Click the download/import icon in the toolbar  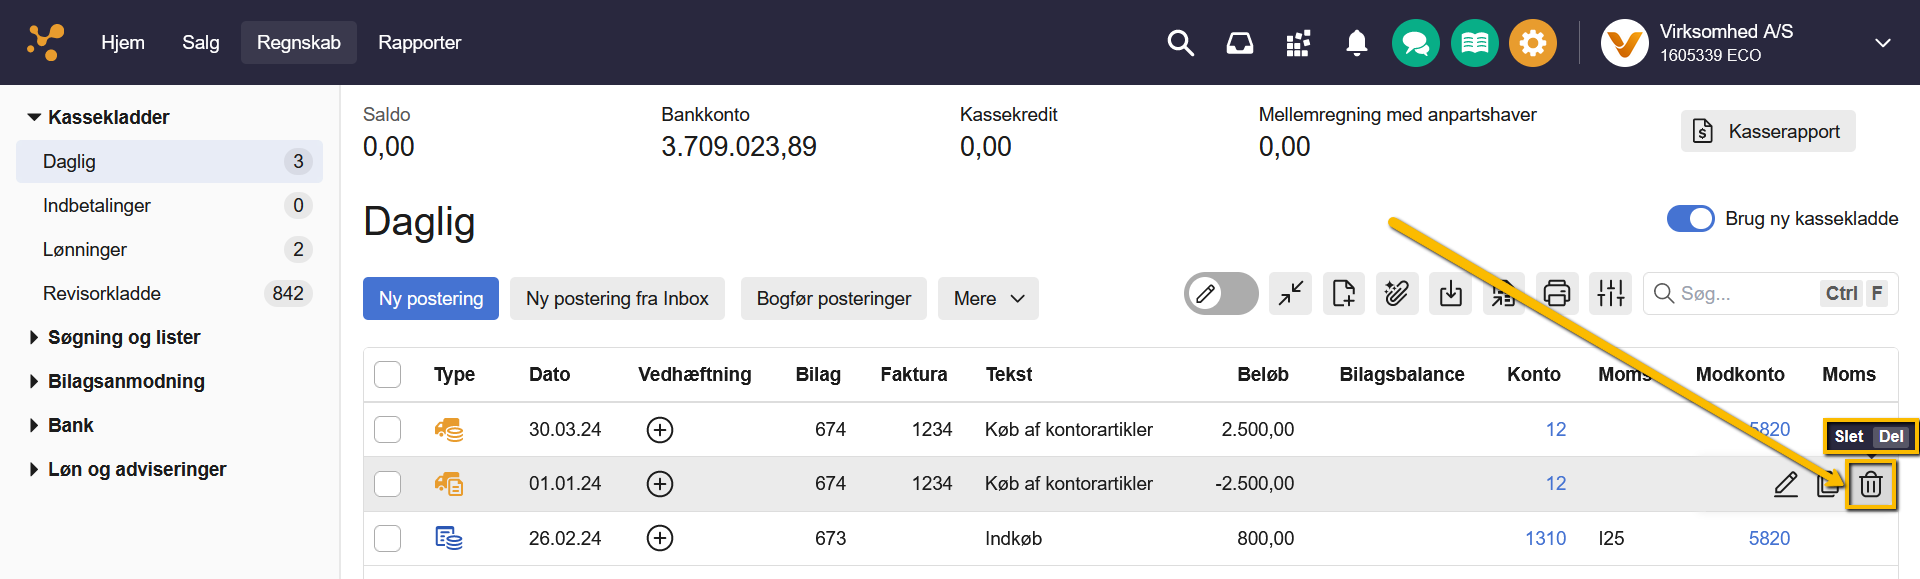(x=1450, y=294)
